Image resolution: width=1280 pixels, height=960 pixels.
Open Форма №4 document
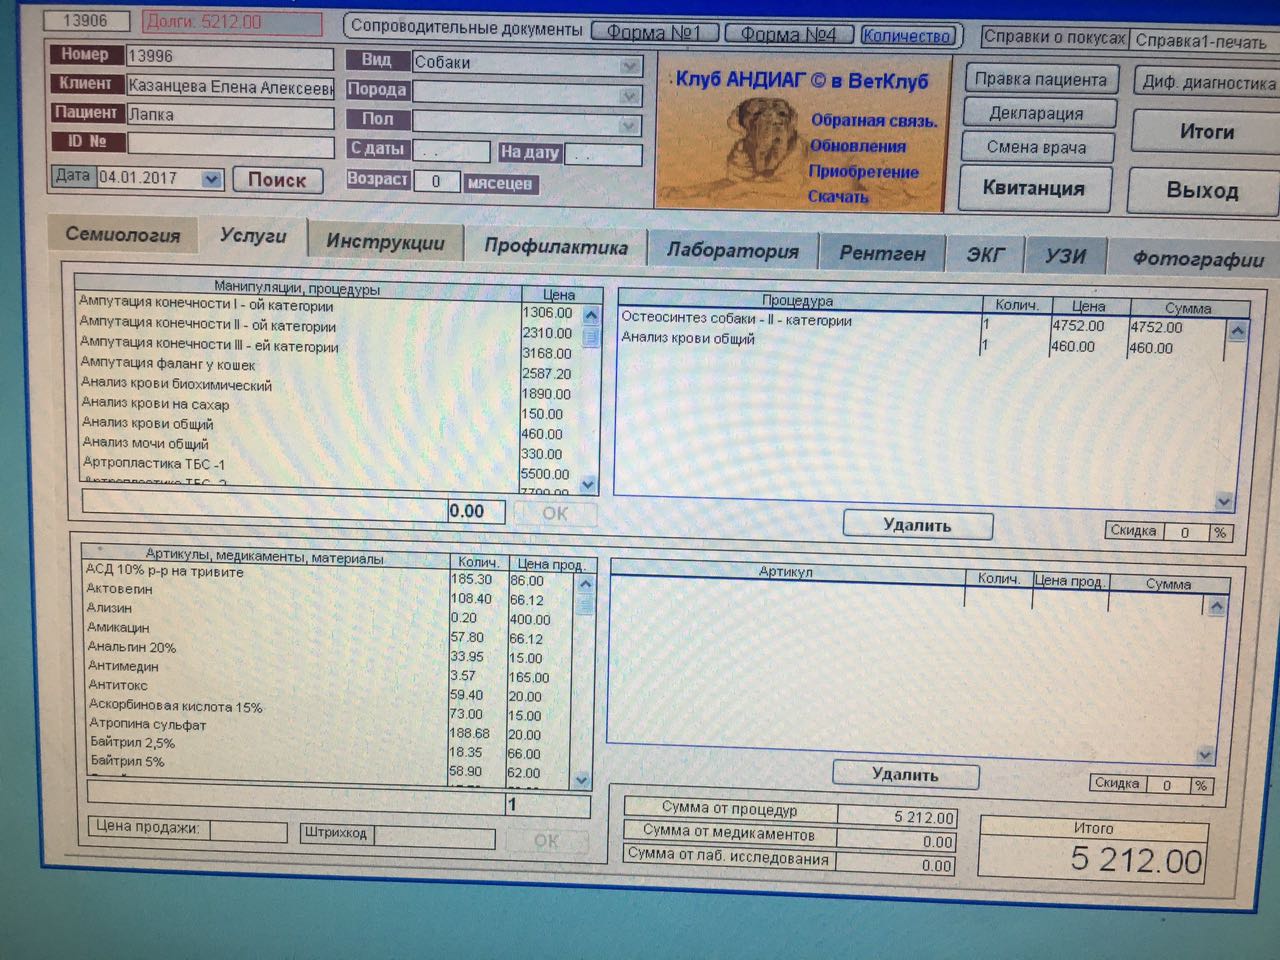click(788, 34)
